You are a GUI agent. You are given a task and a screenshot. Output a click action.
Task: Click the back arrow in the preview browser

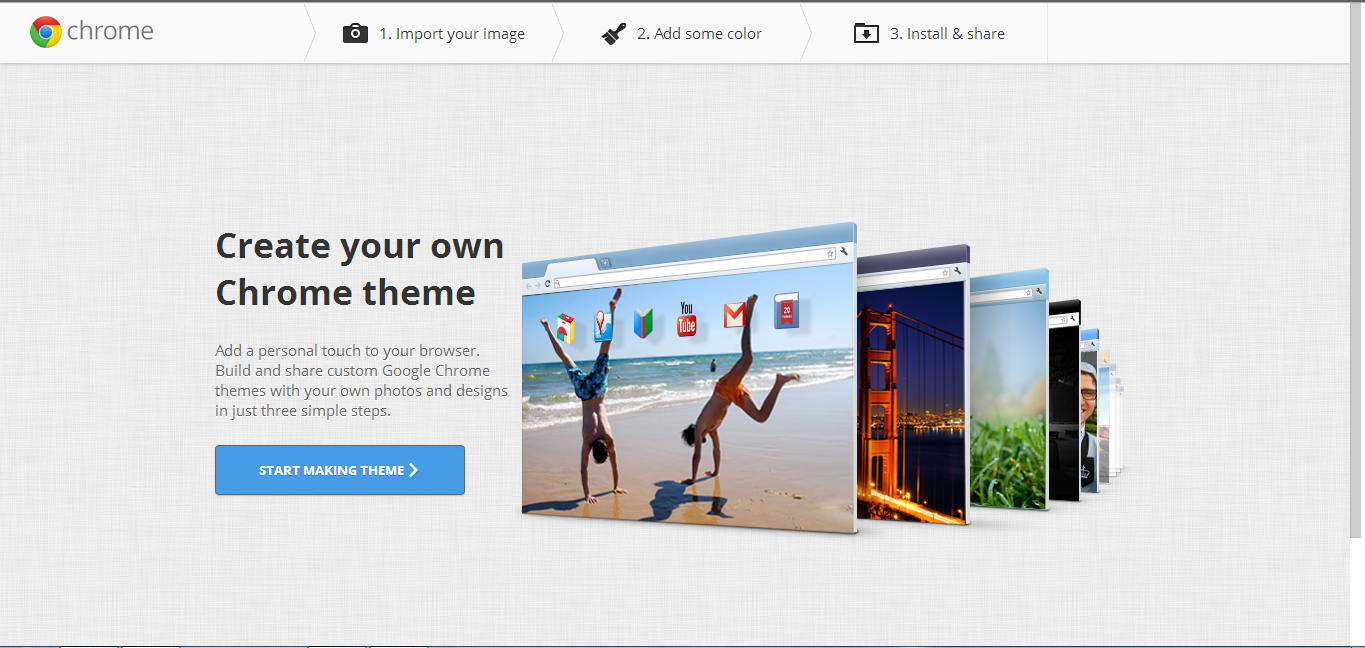[x=528, y=286]
